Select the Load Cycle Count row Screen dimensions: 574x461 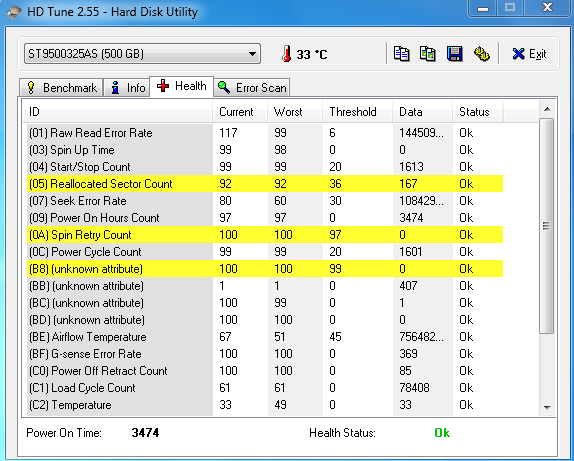click(x=265, y=387)
